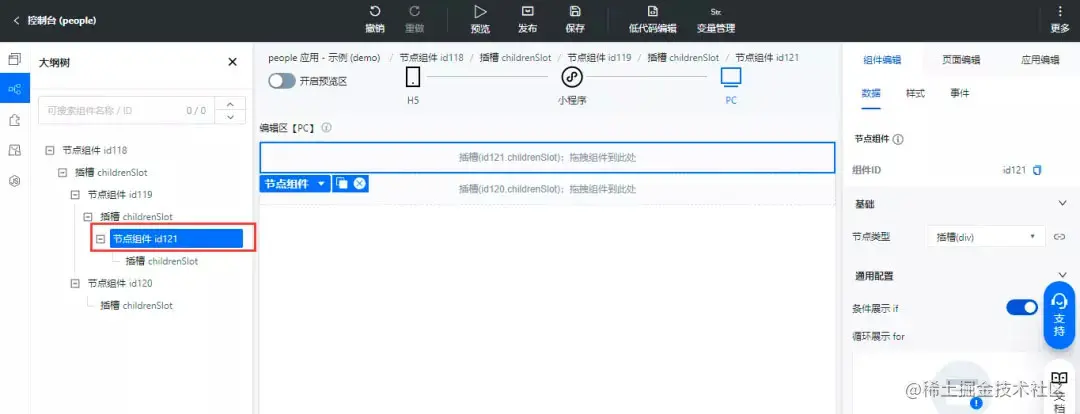Click the 发布 publish icon
Screen dimensions: 1080x414
coord(528,12)
